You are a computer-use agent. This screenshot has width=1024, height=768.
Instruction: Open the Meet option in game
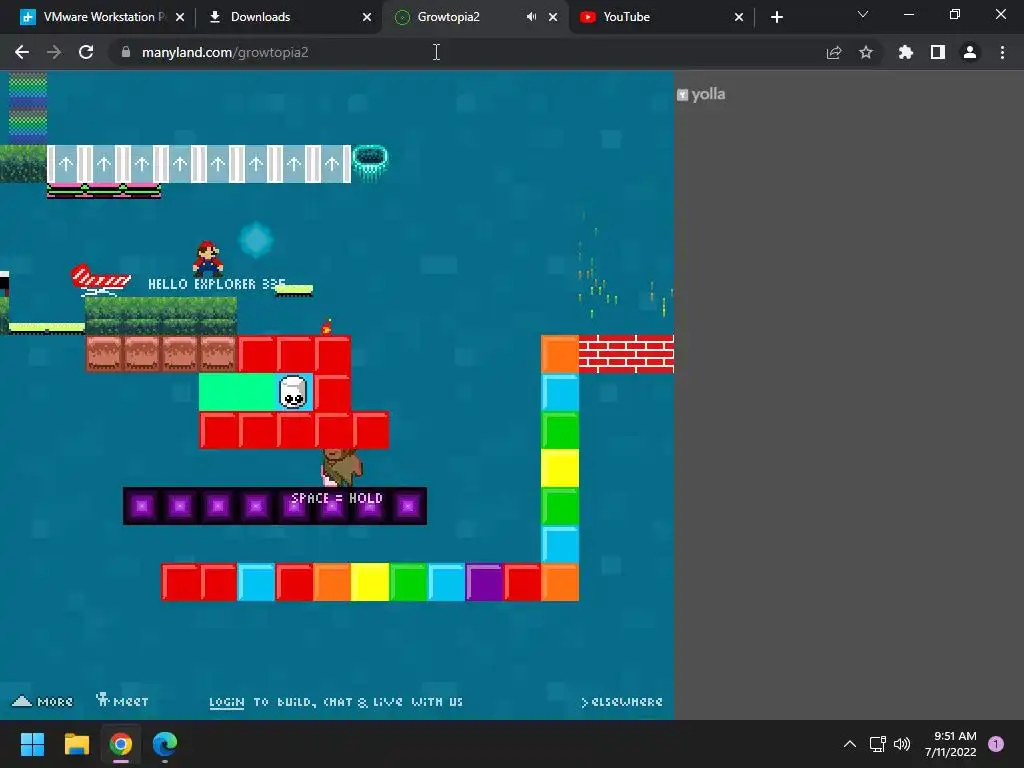pyautogui.click(x=122, y=701)
